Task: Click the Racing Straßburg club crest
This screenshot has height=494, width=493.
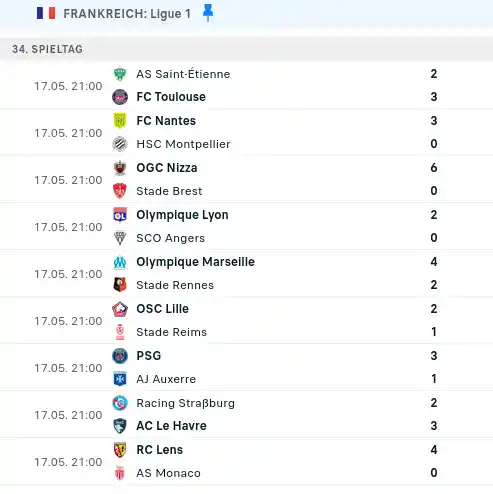Action: tap(120, 403)
